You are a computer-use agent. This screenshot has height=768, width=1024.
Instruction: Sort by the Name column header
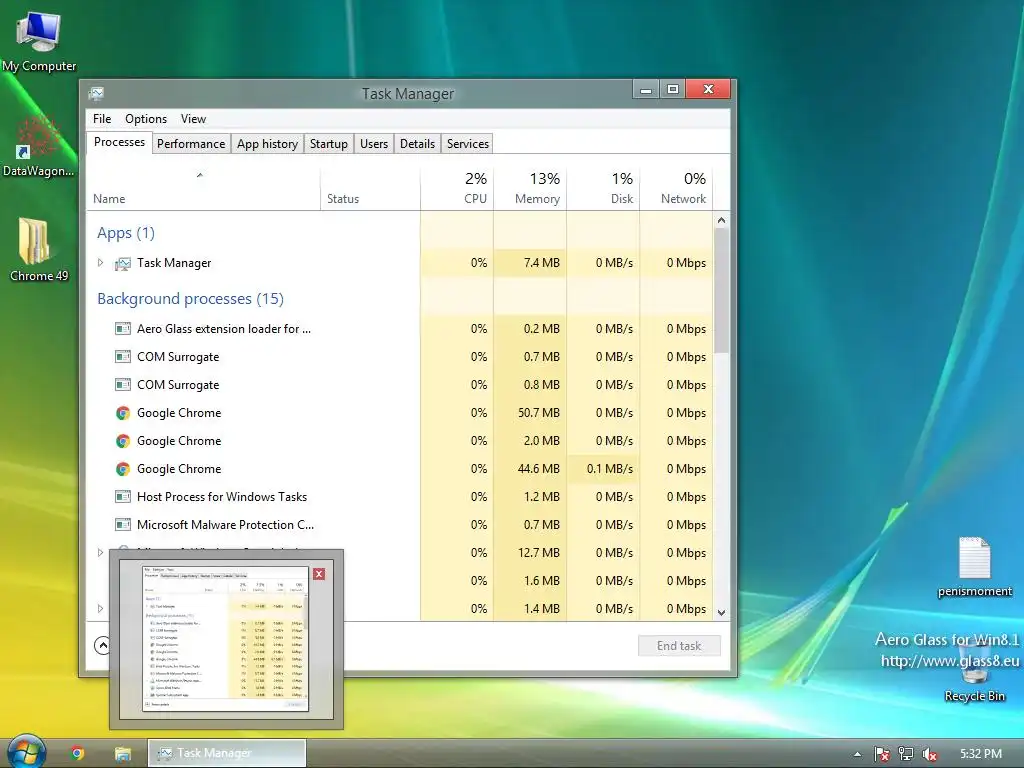click(x=203, y=189)
